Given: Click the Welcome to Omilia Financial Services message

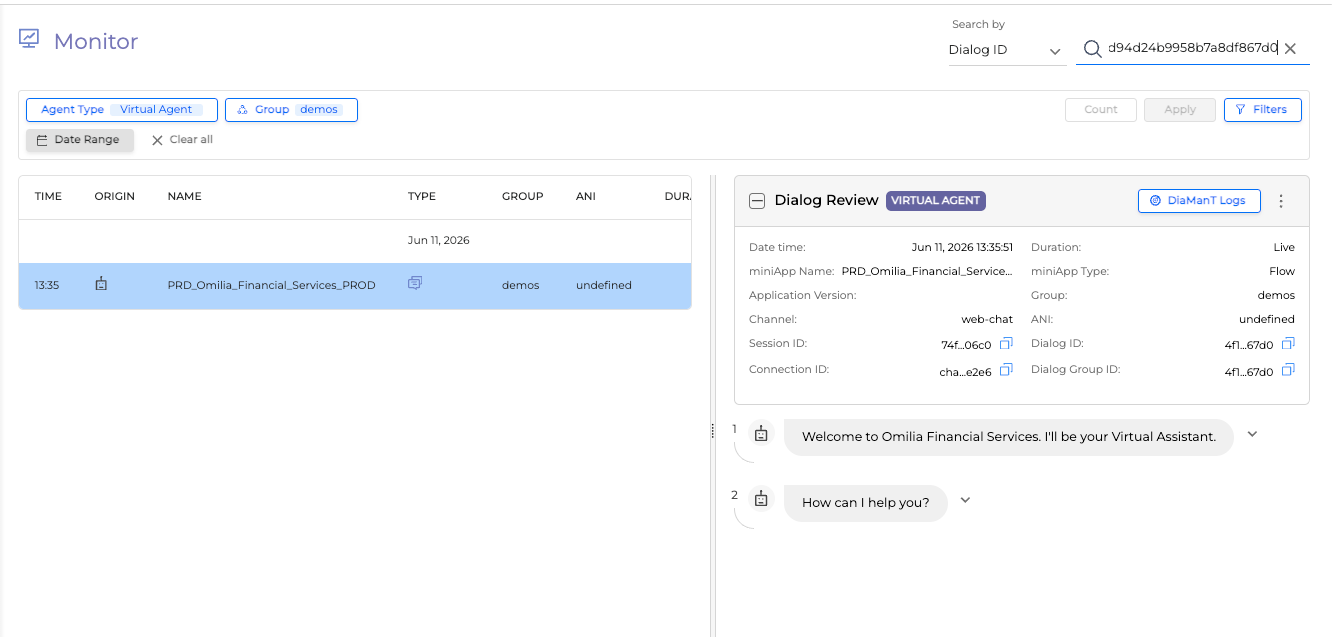Looking at the screenshot, I should [x=1008, y=437].
